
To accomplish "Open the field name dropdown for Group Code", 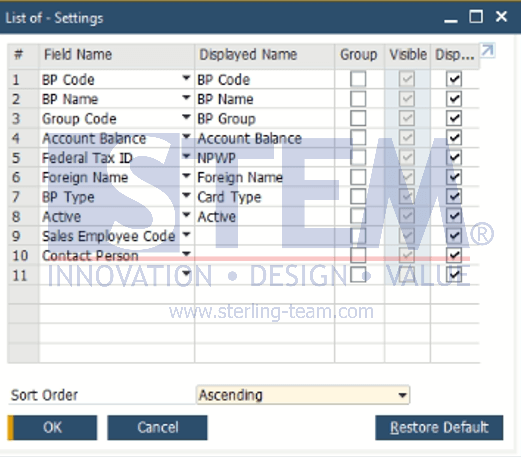I will 186,117.
